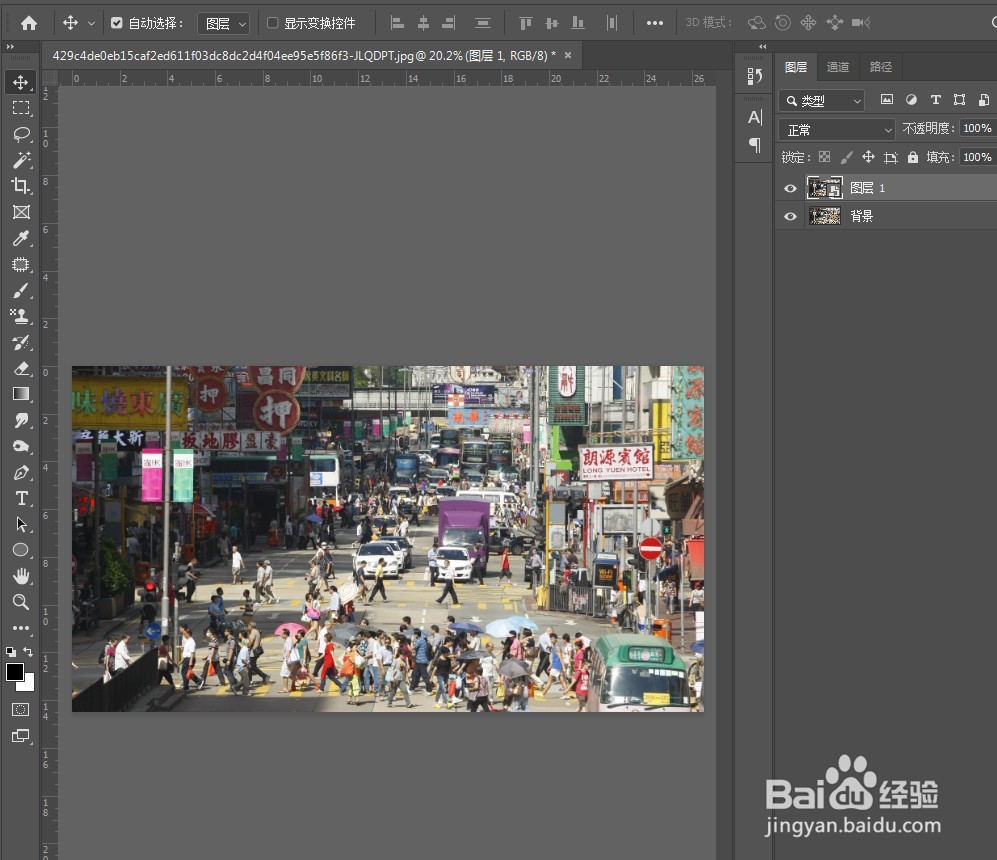The height and width of the screenshot is (860, 997).
Task: Hide the 图层 1 layer eye
Action: (790, 188)
